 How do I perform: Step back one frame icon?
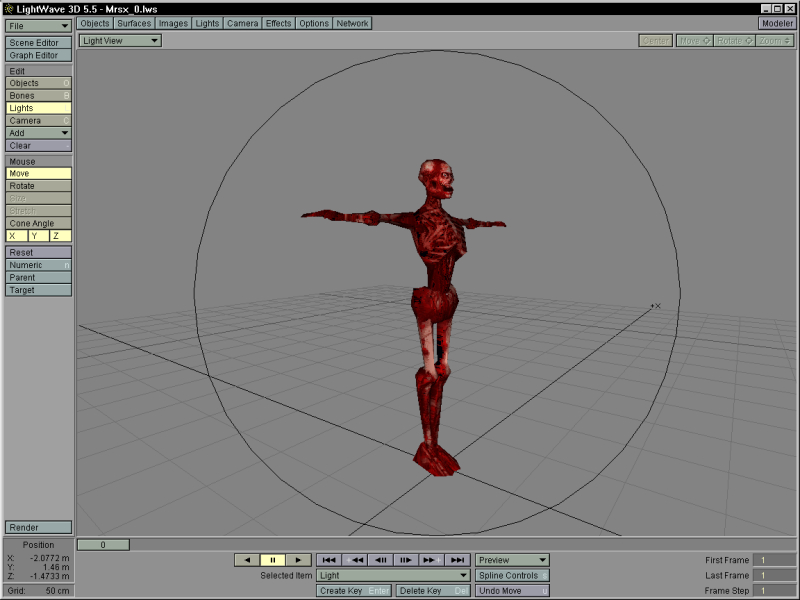point(381,560)
